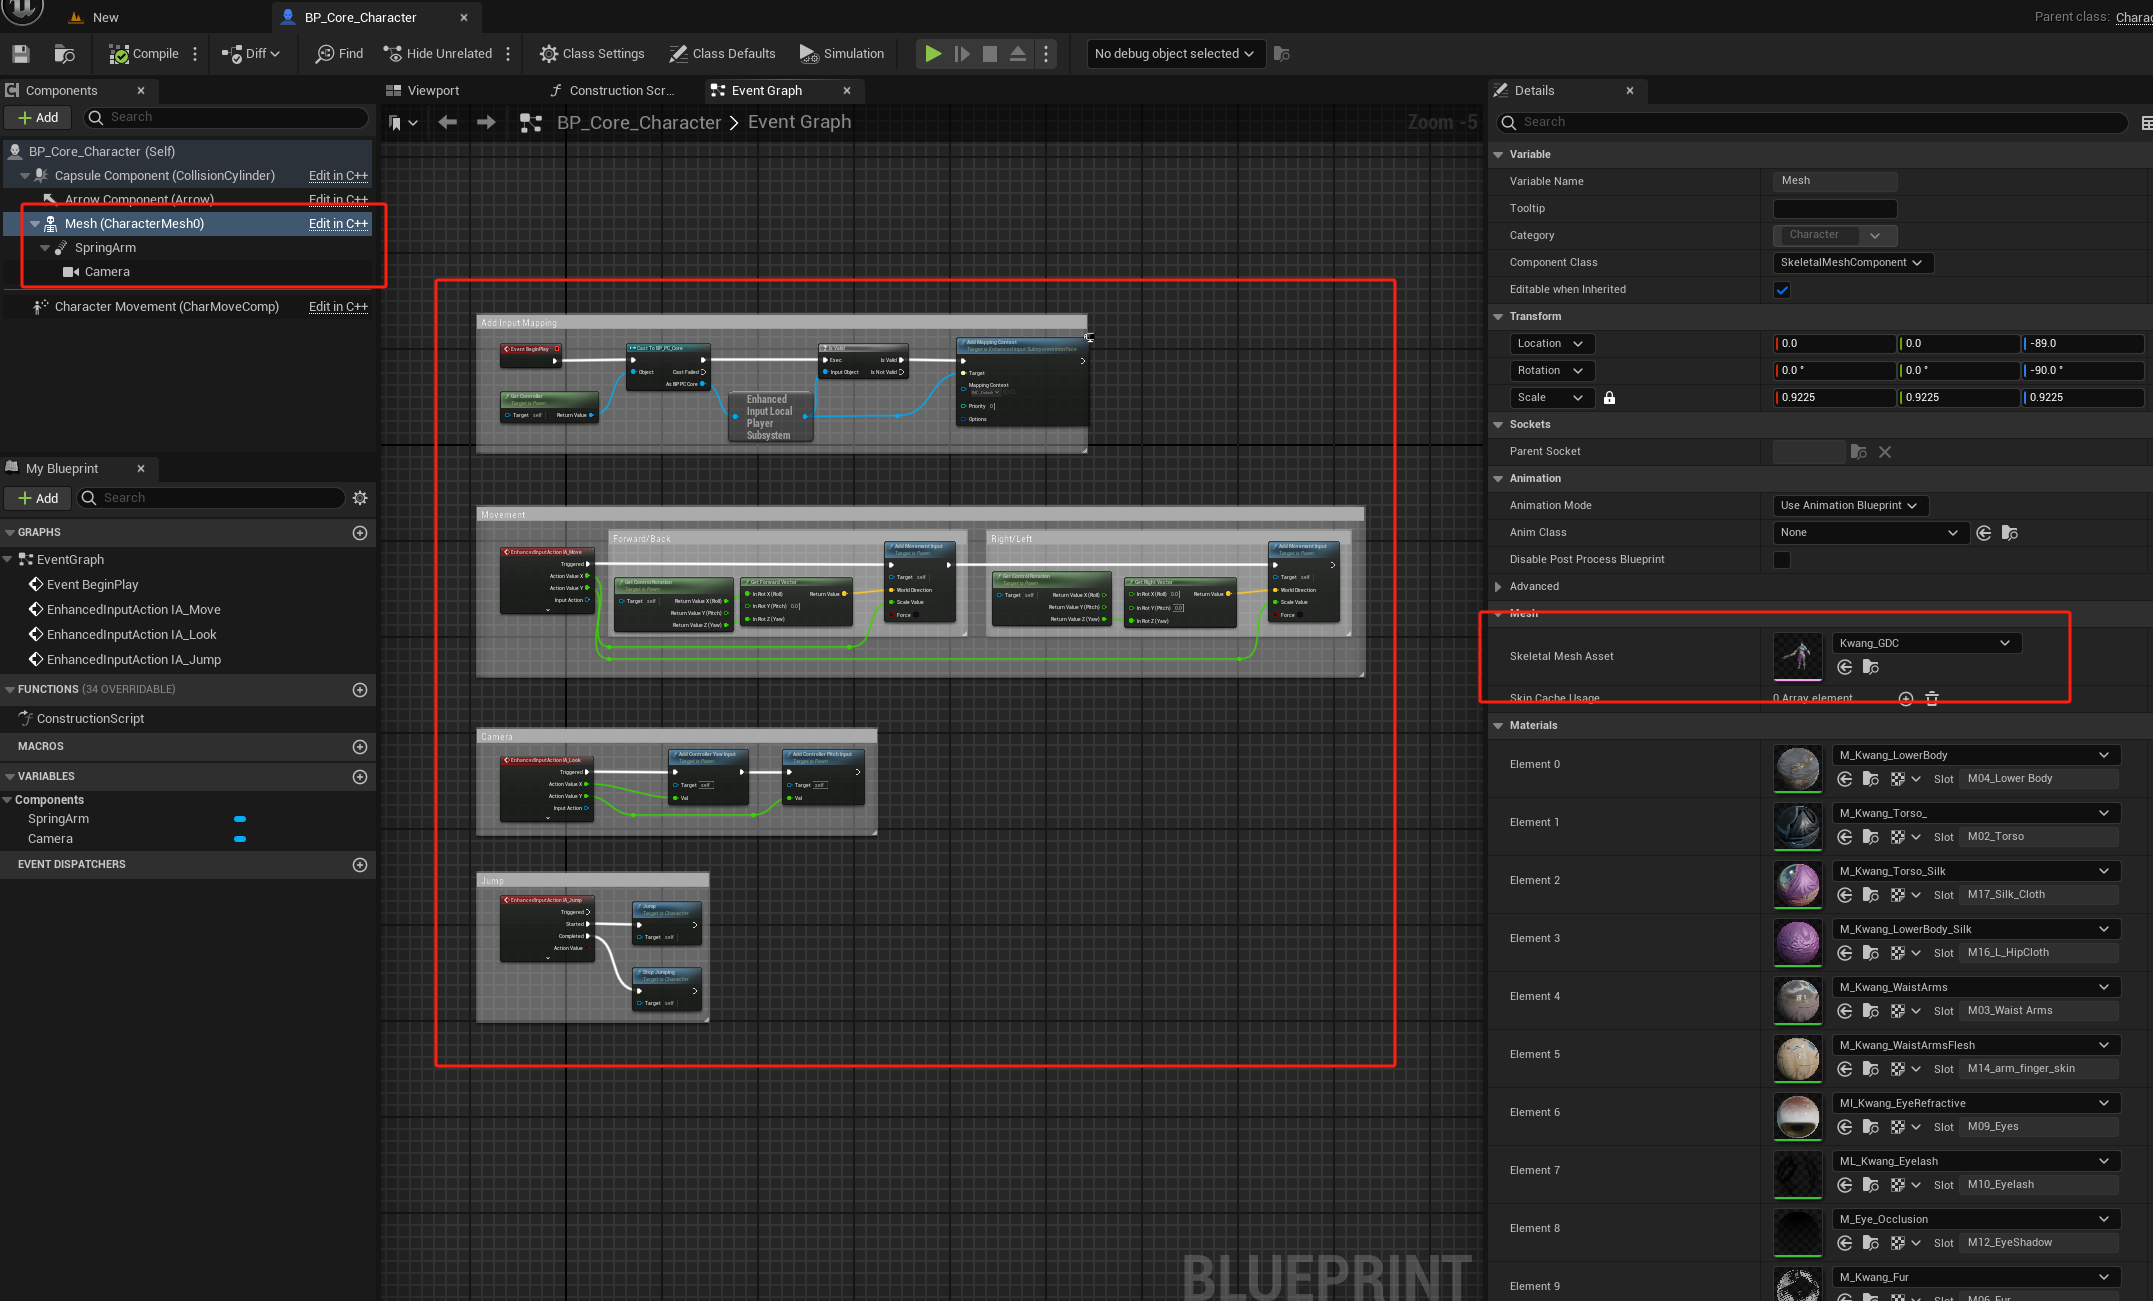Viewport: 2153px width, 1301px height.
Task: Navigate back in graph history
Action: [x=447, y=122]
